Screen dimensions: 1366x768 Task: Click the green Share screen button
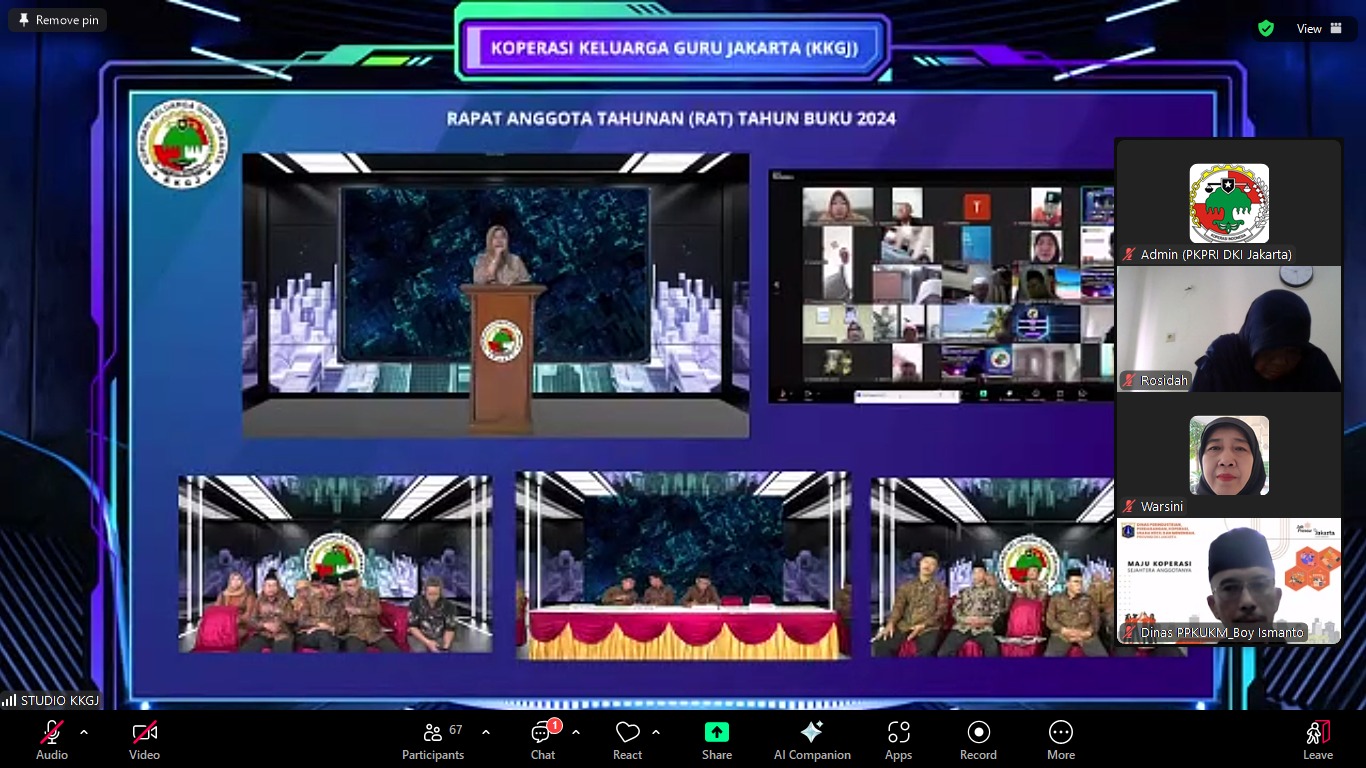(x=717, y=740)
